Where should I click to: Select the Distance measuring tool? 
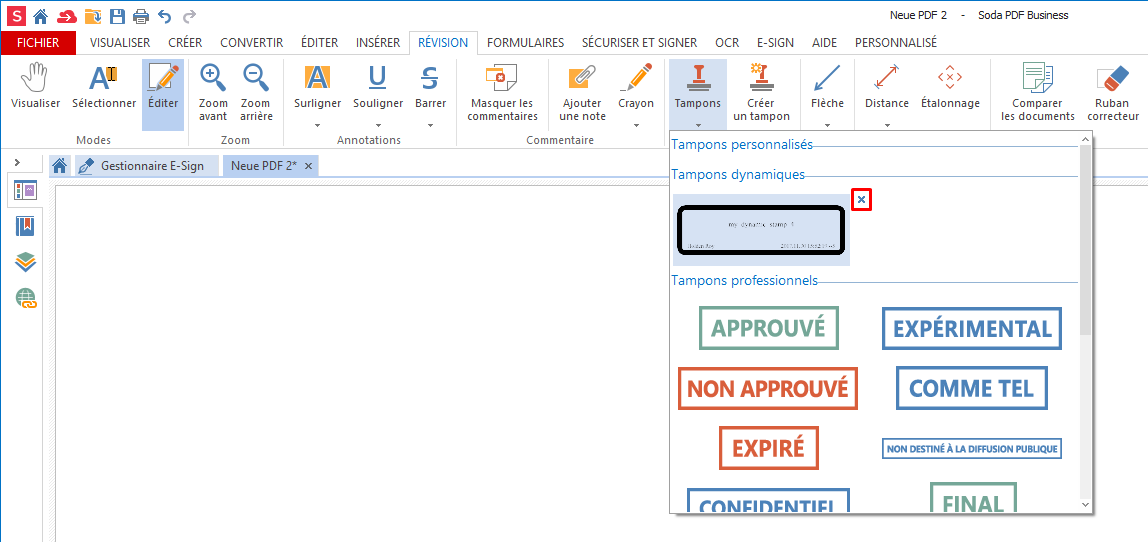coord(887,88)
